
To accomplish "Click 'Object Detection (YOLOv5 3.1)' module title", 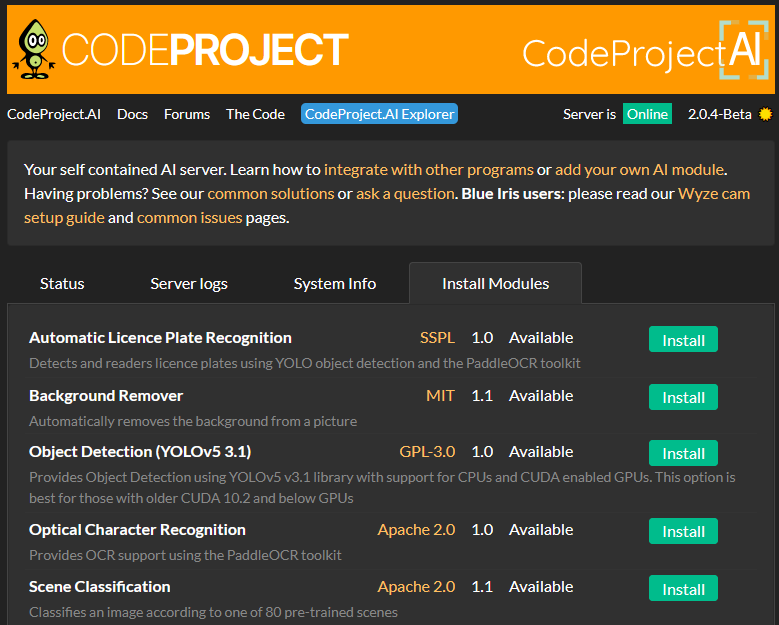I will [x=140, y=452].
